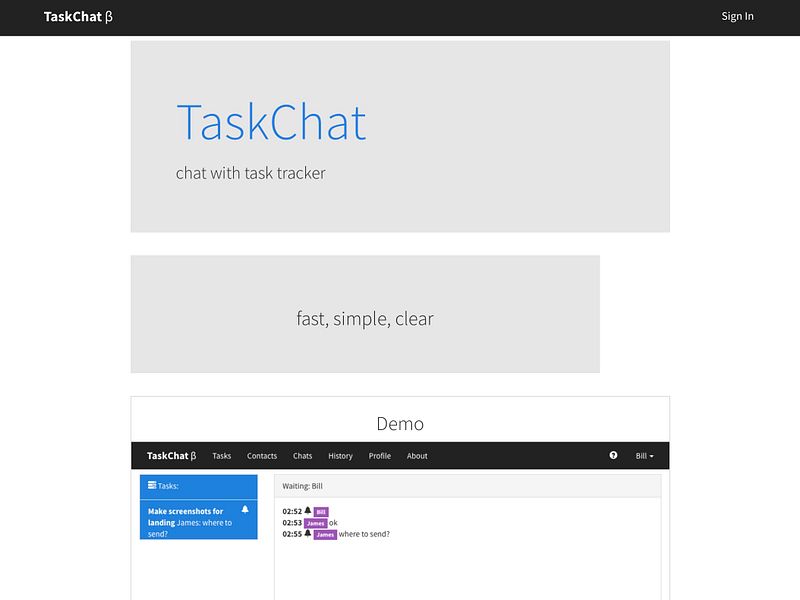Screen dimensions: 800x600
Task: Click the Bill badge in 02:52 message
Action: (321, 512)
